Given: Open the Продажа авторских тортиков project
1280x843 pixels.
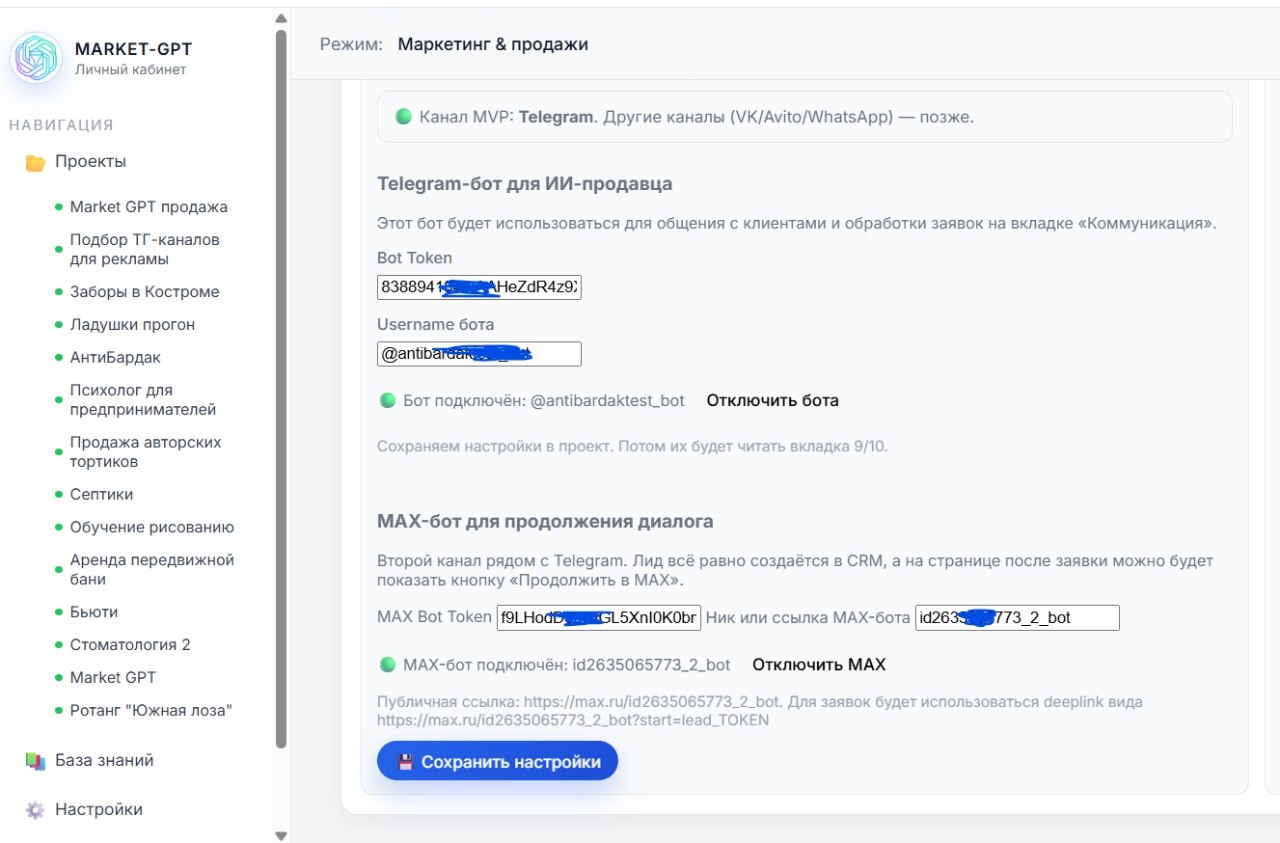Looking at the screenshot, I should click(146, 452).
